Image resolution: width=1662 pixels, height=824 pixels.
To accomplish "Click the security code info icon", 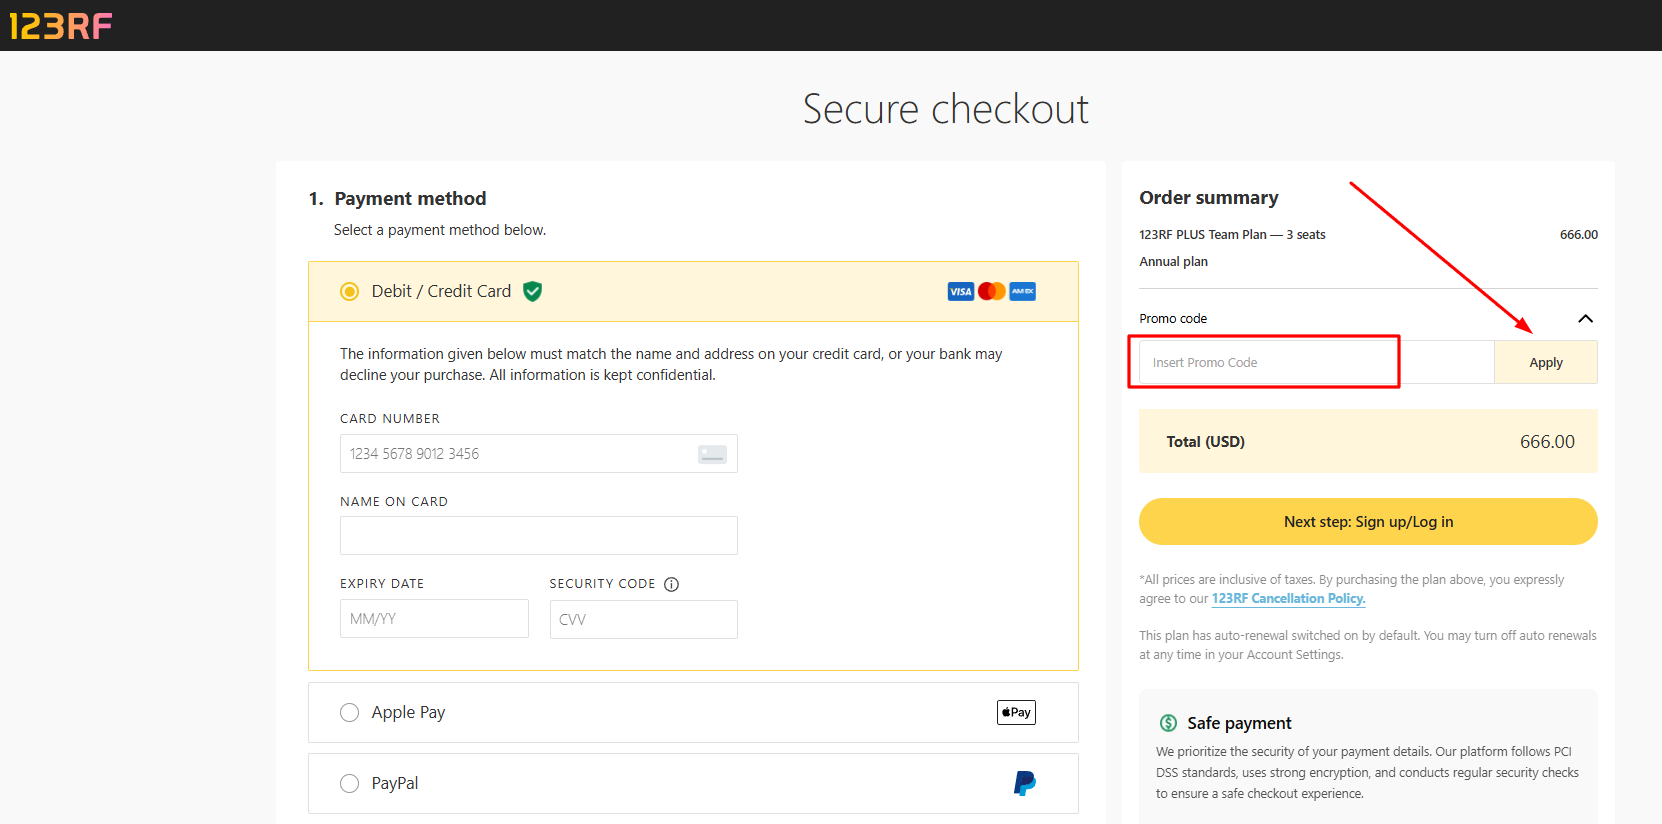I will [672, 584].
